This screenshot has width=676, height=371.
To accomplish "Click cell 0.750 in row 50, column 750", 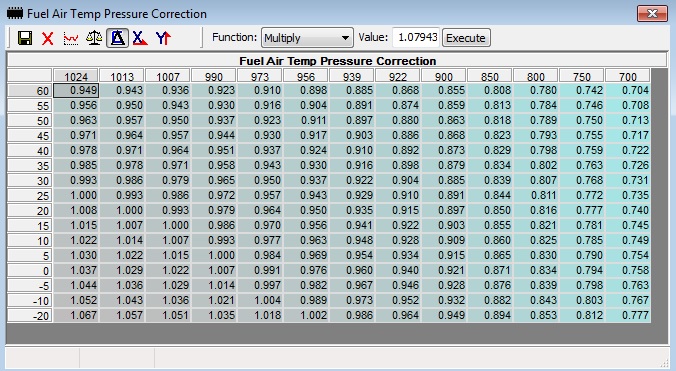I will point(582,120).
